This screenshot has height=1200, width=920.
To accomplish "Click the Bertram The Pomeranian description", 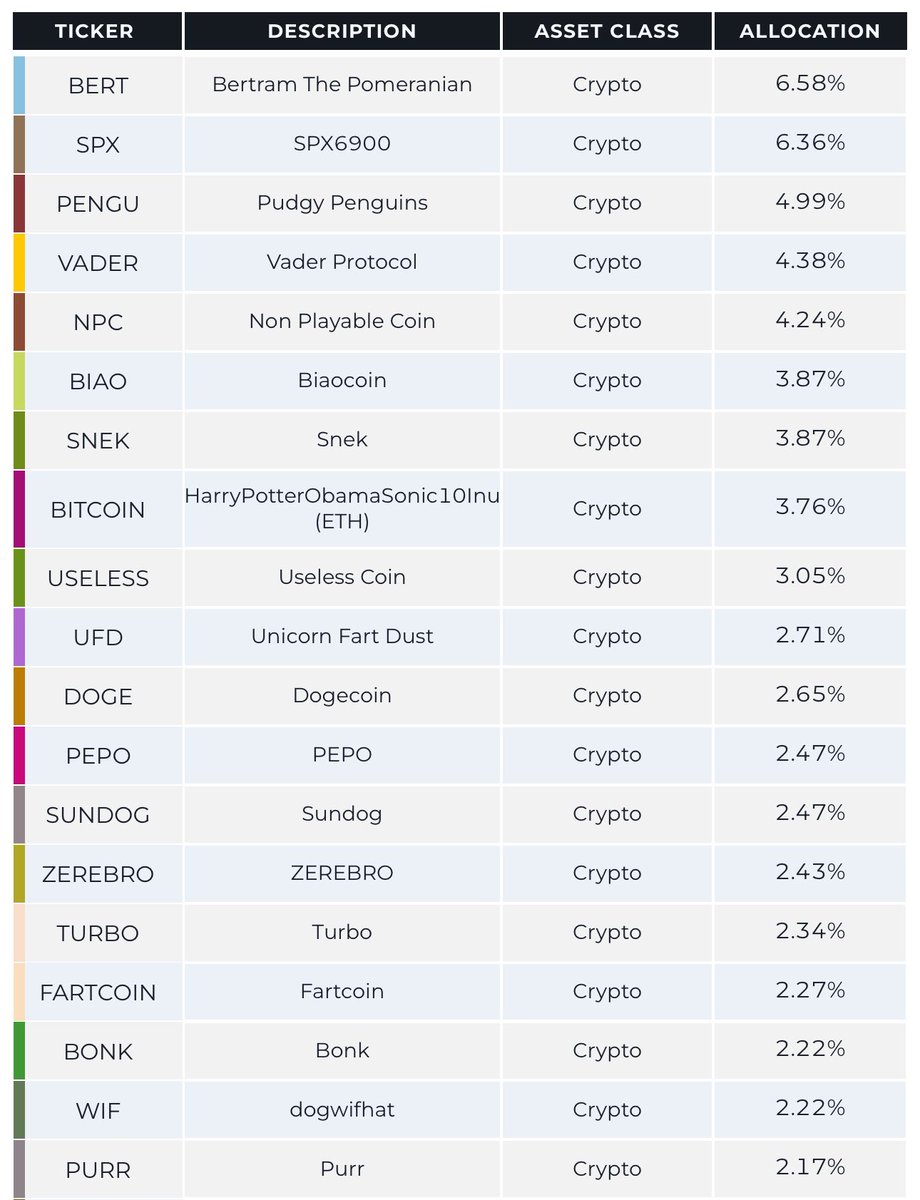I will [342, 85].
